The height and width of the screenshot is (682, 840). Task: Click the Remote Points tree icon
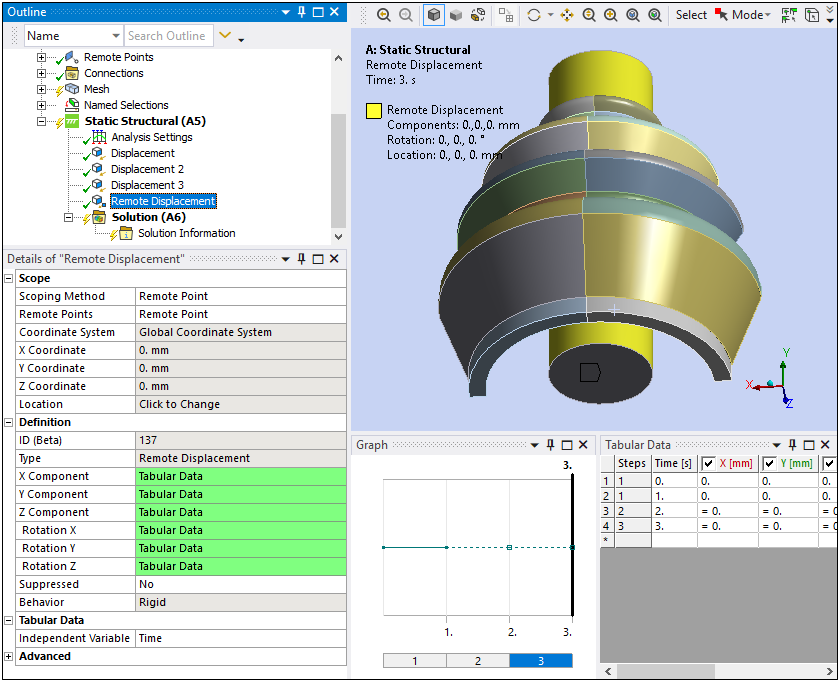(x=72, y=57)
